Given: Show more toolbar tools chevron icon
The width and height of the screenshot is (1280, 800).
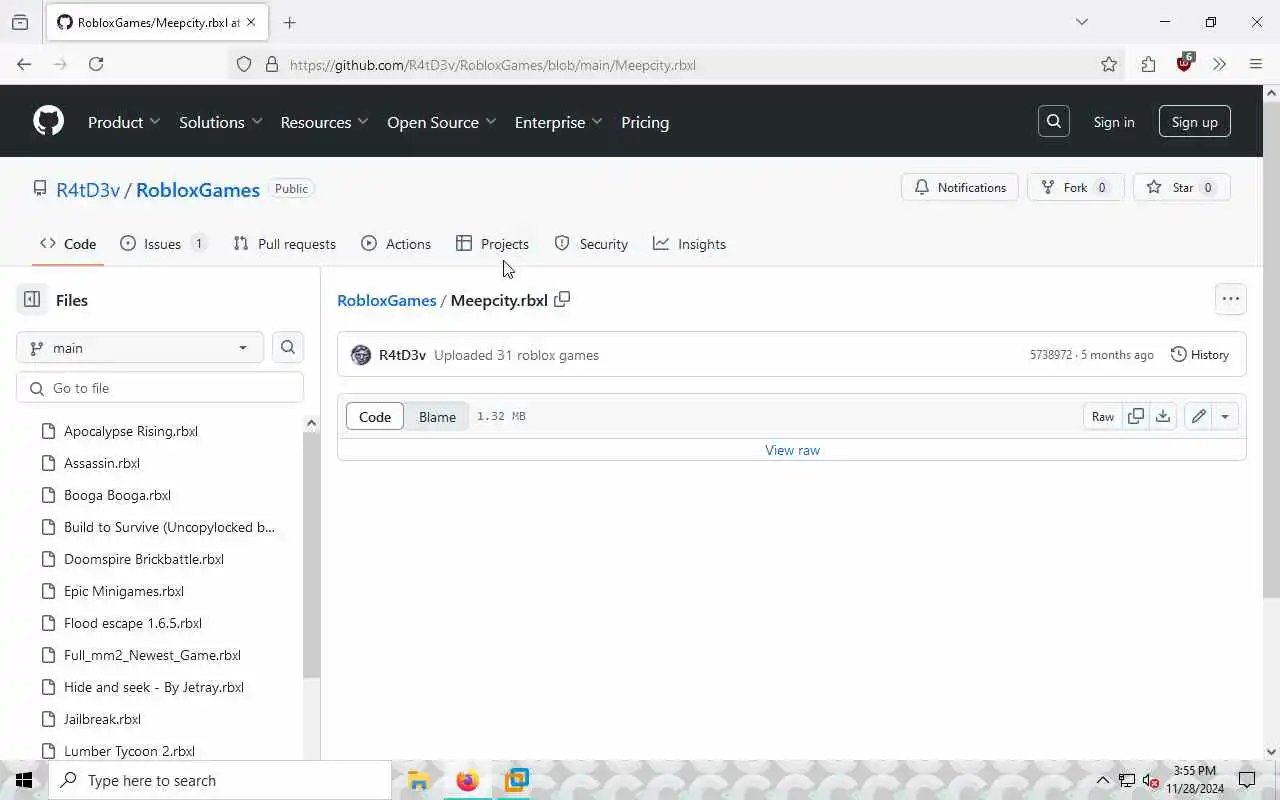Looking at the screenshot, I should tap(1219, 64).
